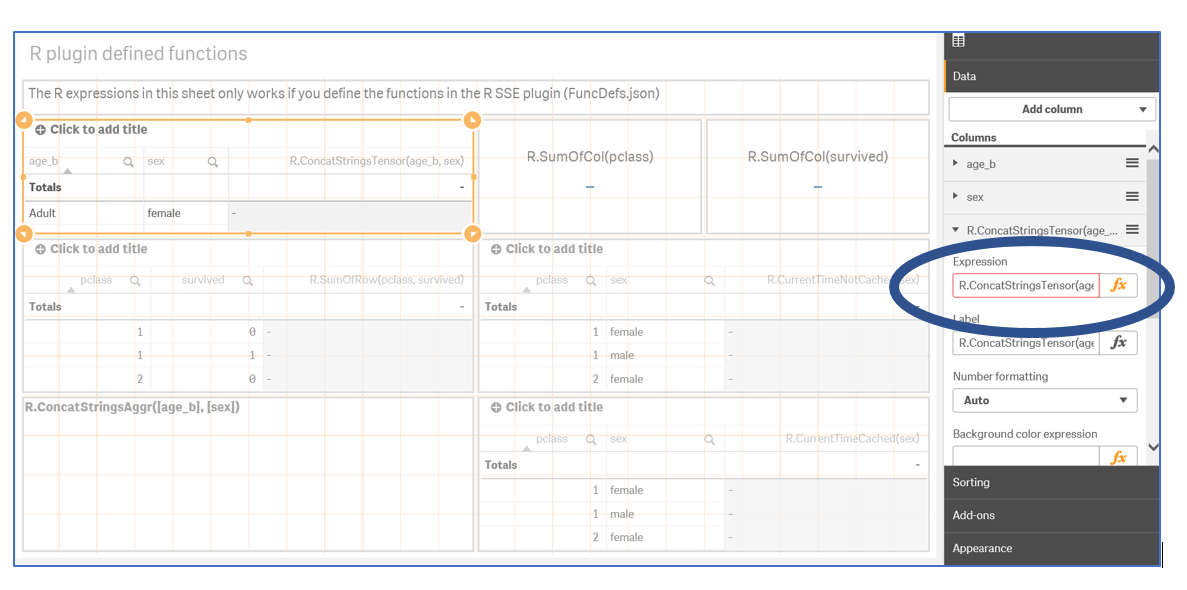
Task: Open the Add-ons section
Action: click(1050, 515)
